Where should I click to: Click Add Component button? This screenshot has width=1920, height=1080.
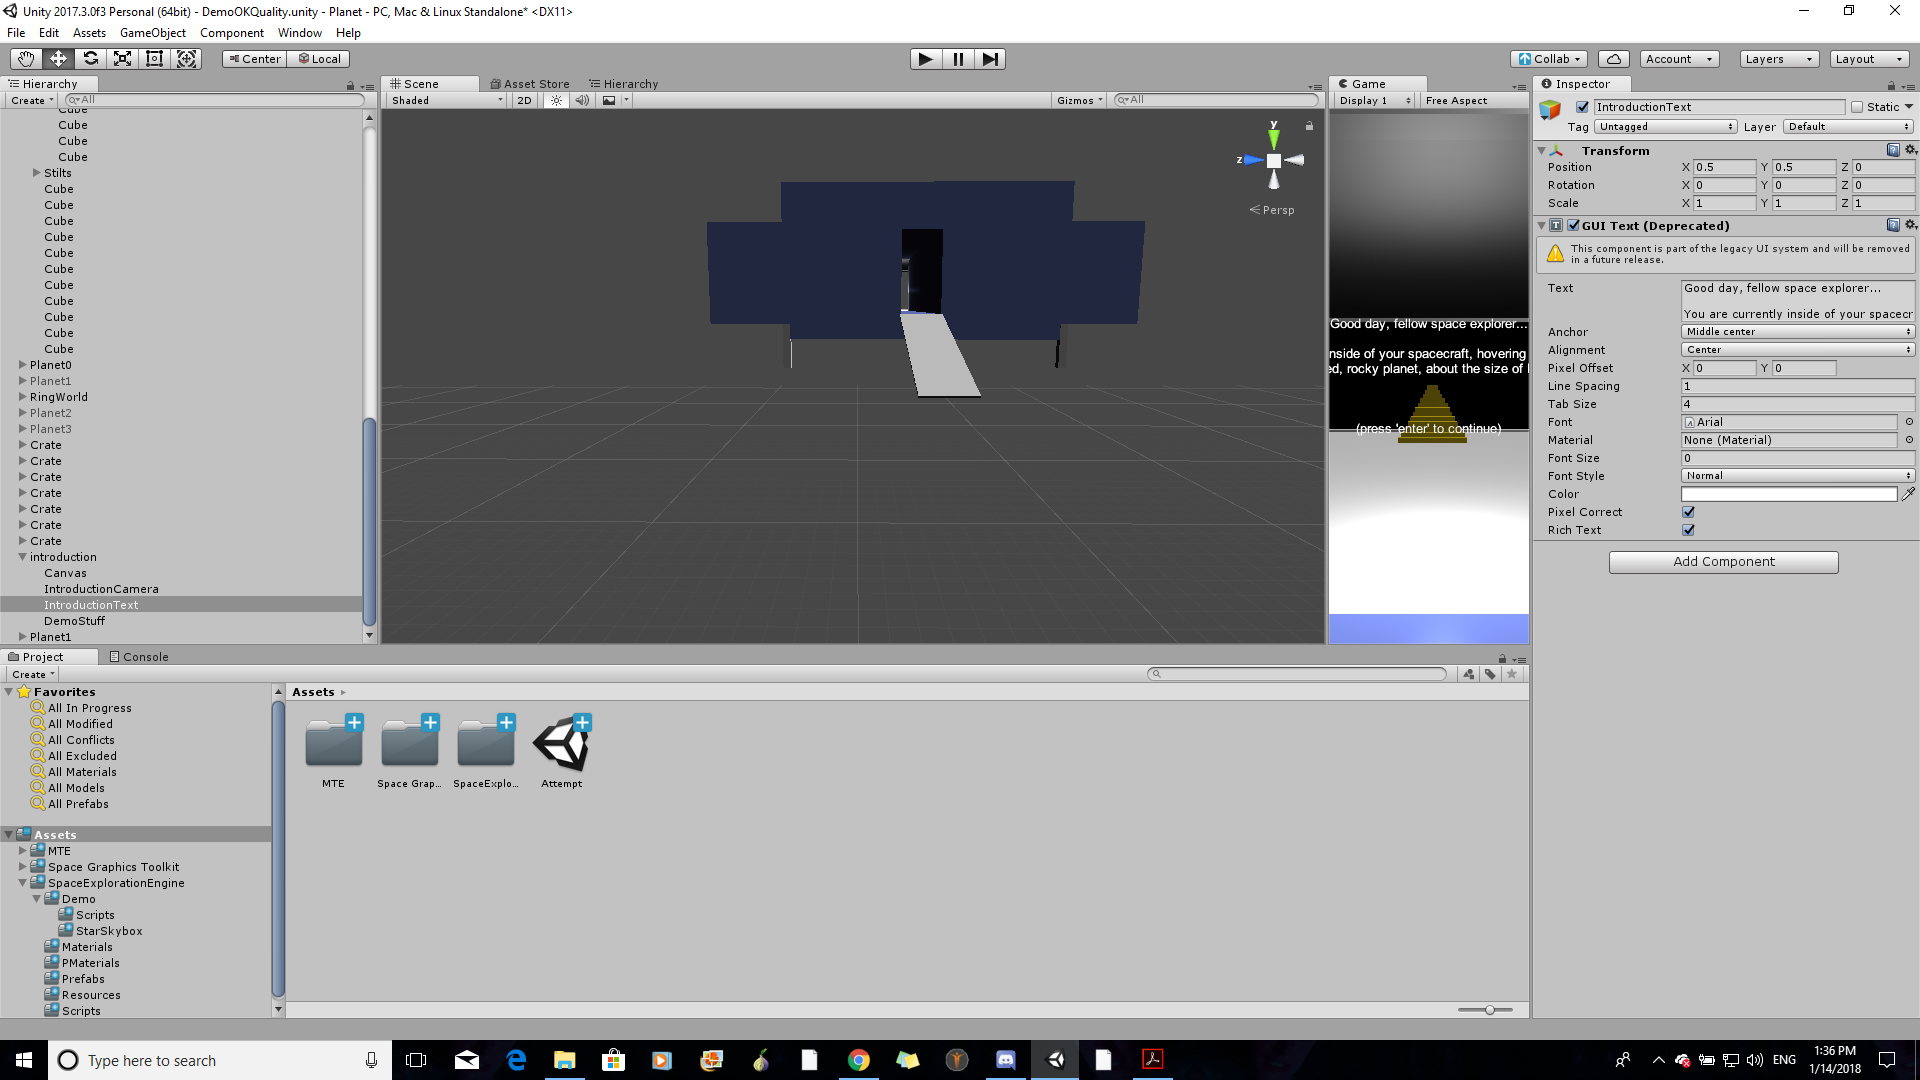point(1723,562)
